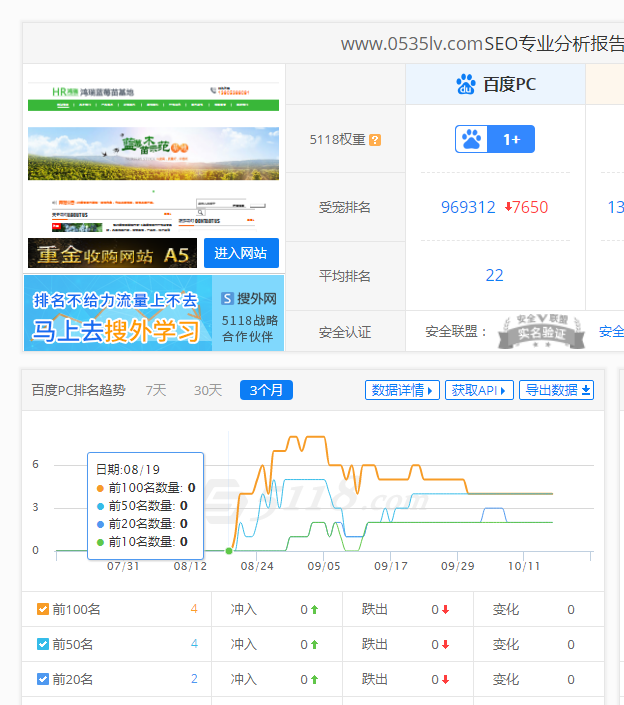Open the 马上去搜外学习 ad banner

(x=154, y=313)
